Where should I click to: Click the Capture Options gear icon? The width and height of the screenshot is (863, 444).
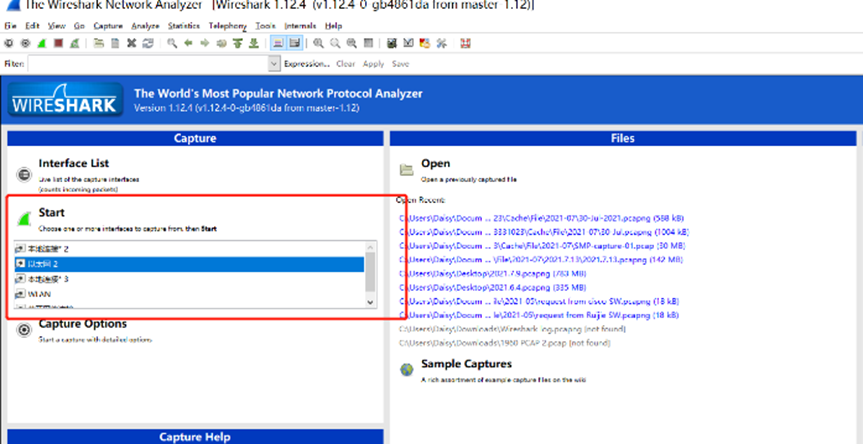coord(23,330)
